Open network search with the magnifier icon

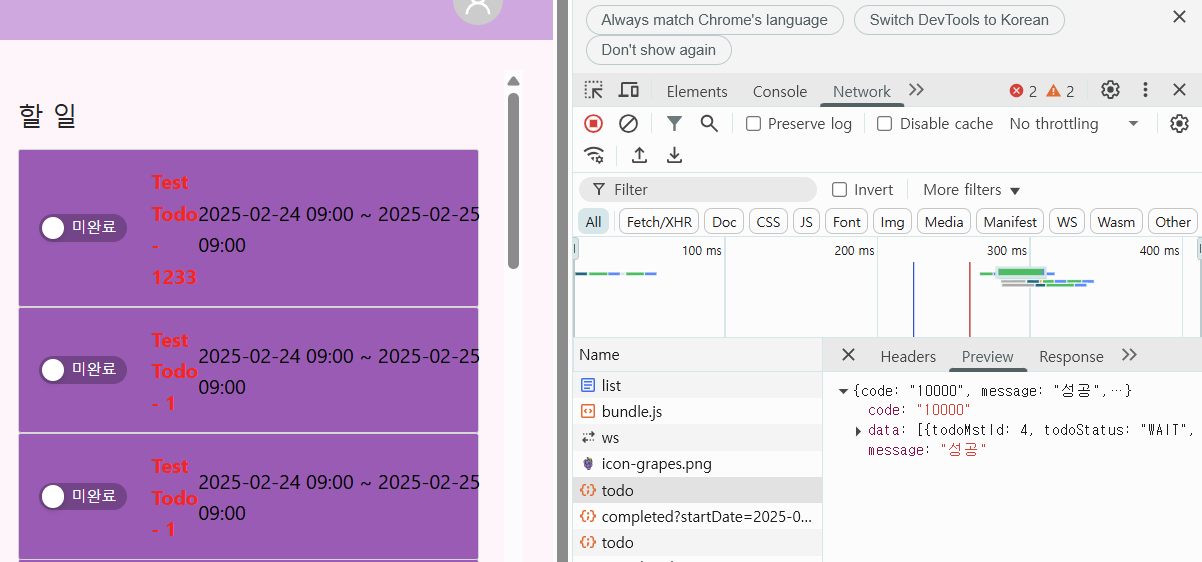coord(709,123)
